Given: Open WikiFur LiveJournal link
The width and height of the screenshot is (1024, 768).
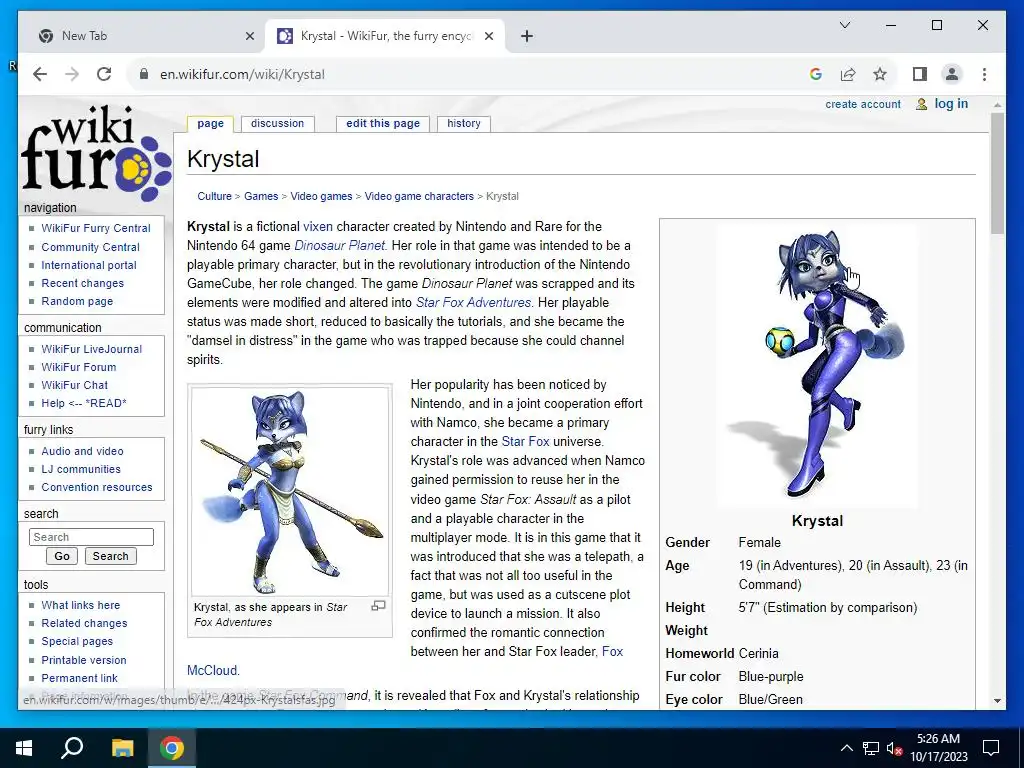Looking at the screenshot, I should pos(91,349).
